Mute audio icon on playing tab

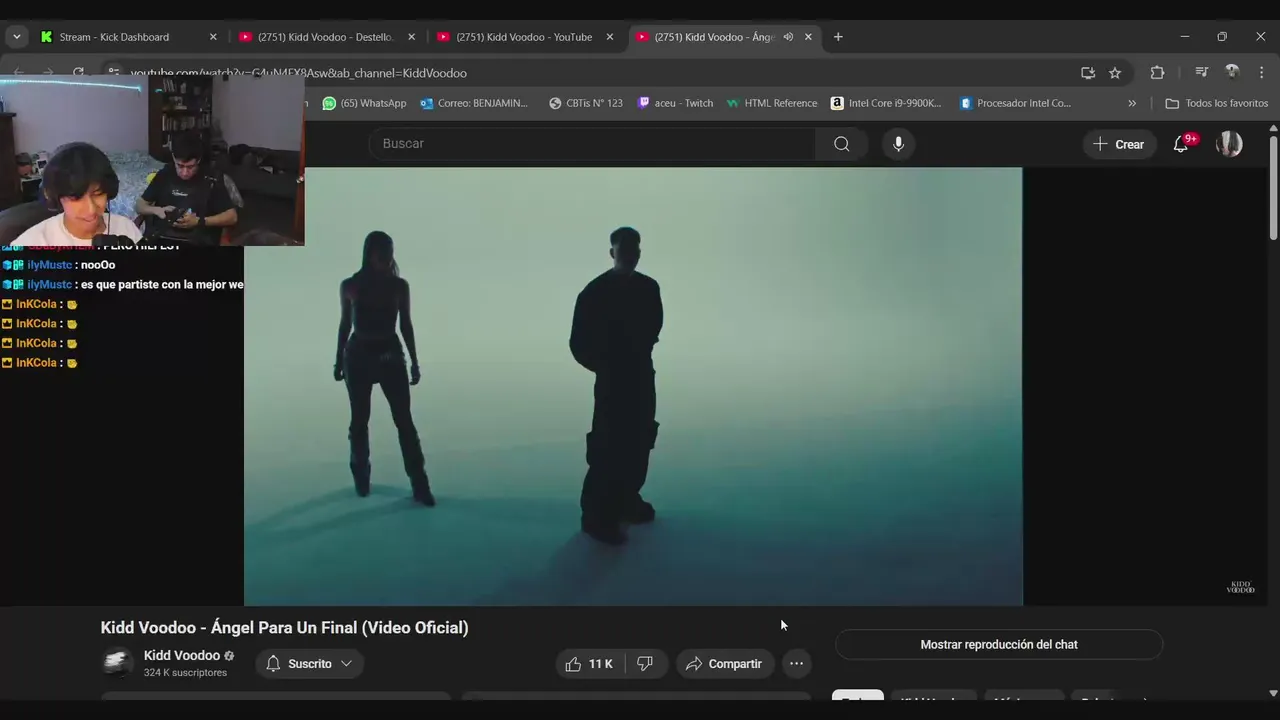click(x=788, y=37)
